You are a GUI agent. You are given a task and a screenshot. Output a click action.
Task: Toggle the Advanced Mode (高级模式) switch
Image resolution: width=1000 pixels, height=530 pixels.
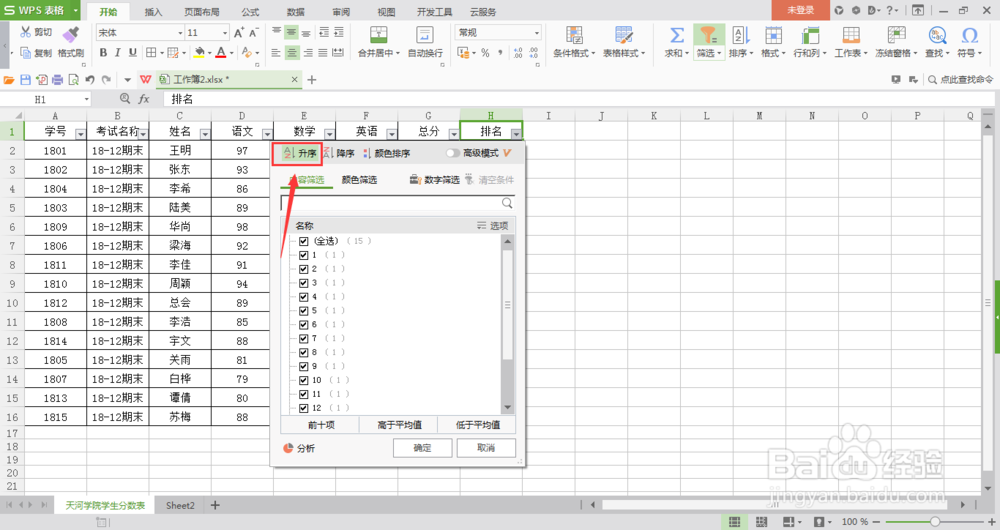[x=452, y=153]
